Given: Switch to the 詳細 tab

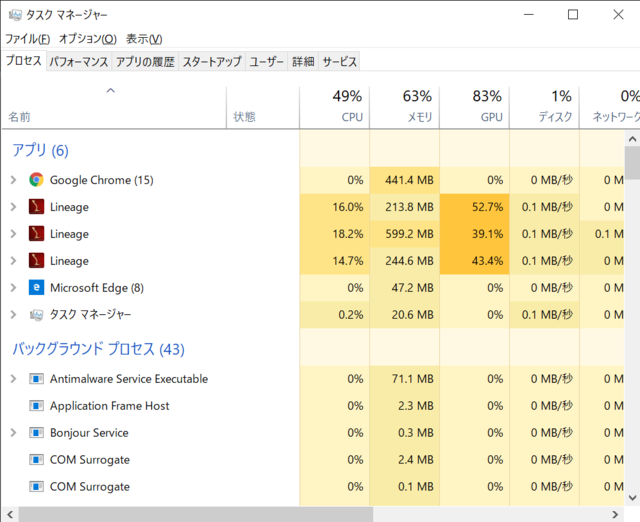Looking at the screenshot, I should click(x=303, y=62).
